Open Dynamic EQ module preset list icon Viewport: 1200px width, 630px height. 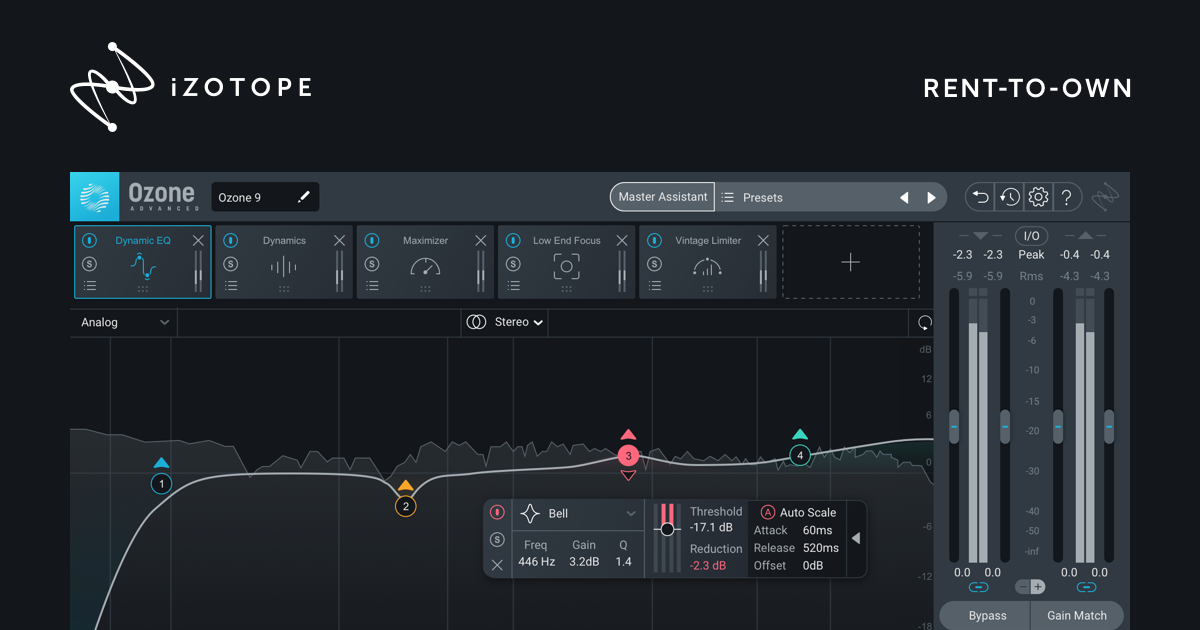click(90, 286)
